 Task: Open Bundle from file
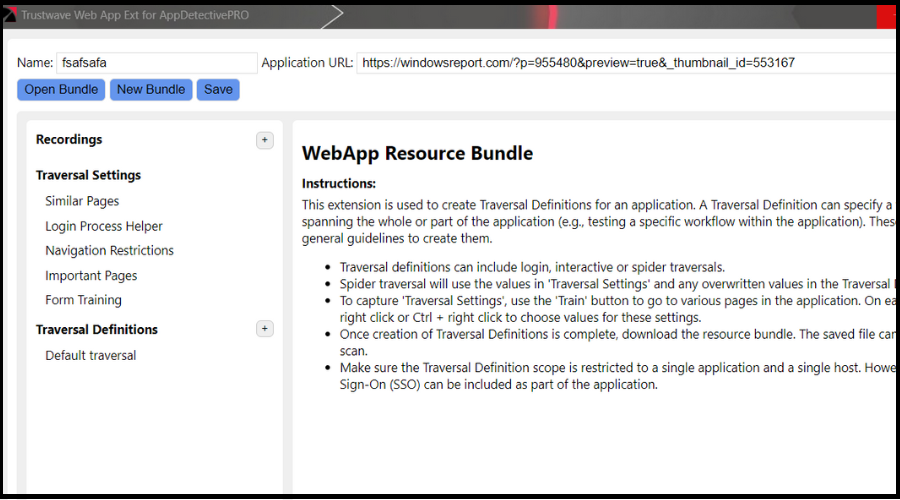click(61, 90)
